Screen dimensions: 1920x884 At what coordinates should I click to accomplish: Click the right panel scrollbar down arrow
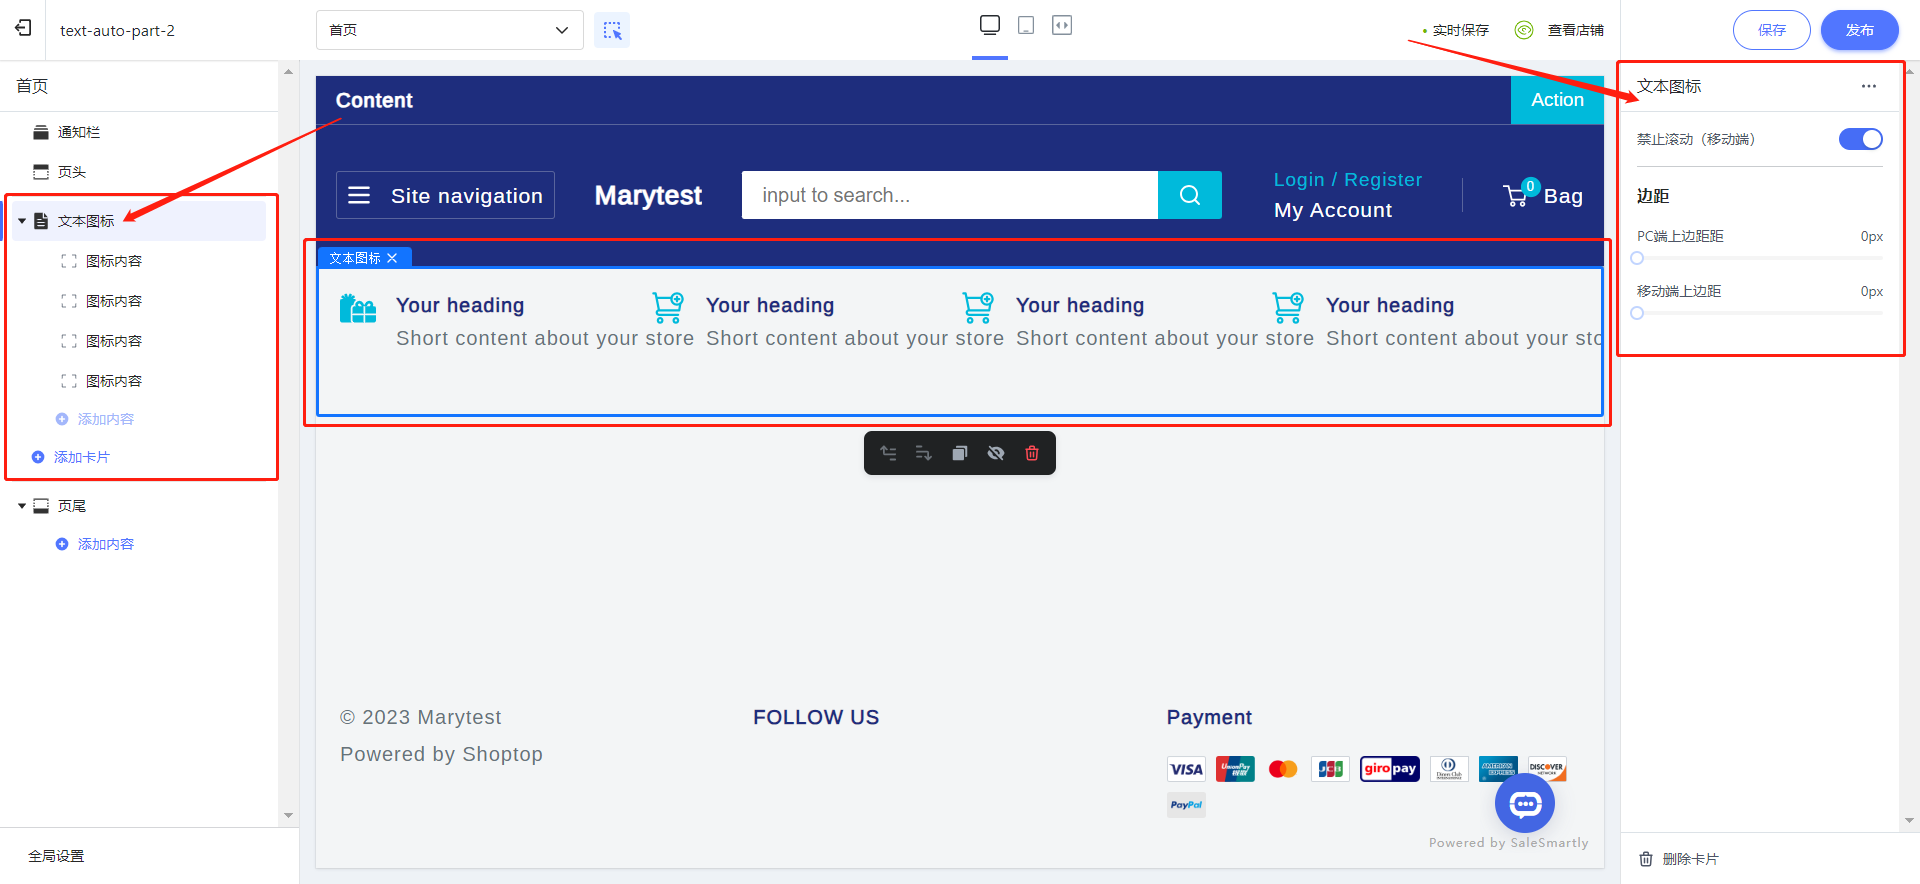pos(1910,821)
